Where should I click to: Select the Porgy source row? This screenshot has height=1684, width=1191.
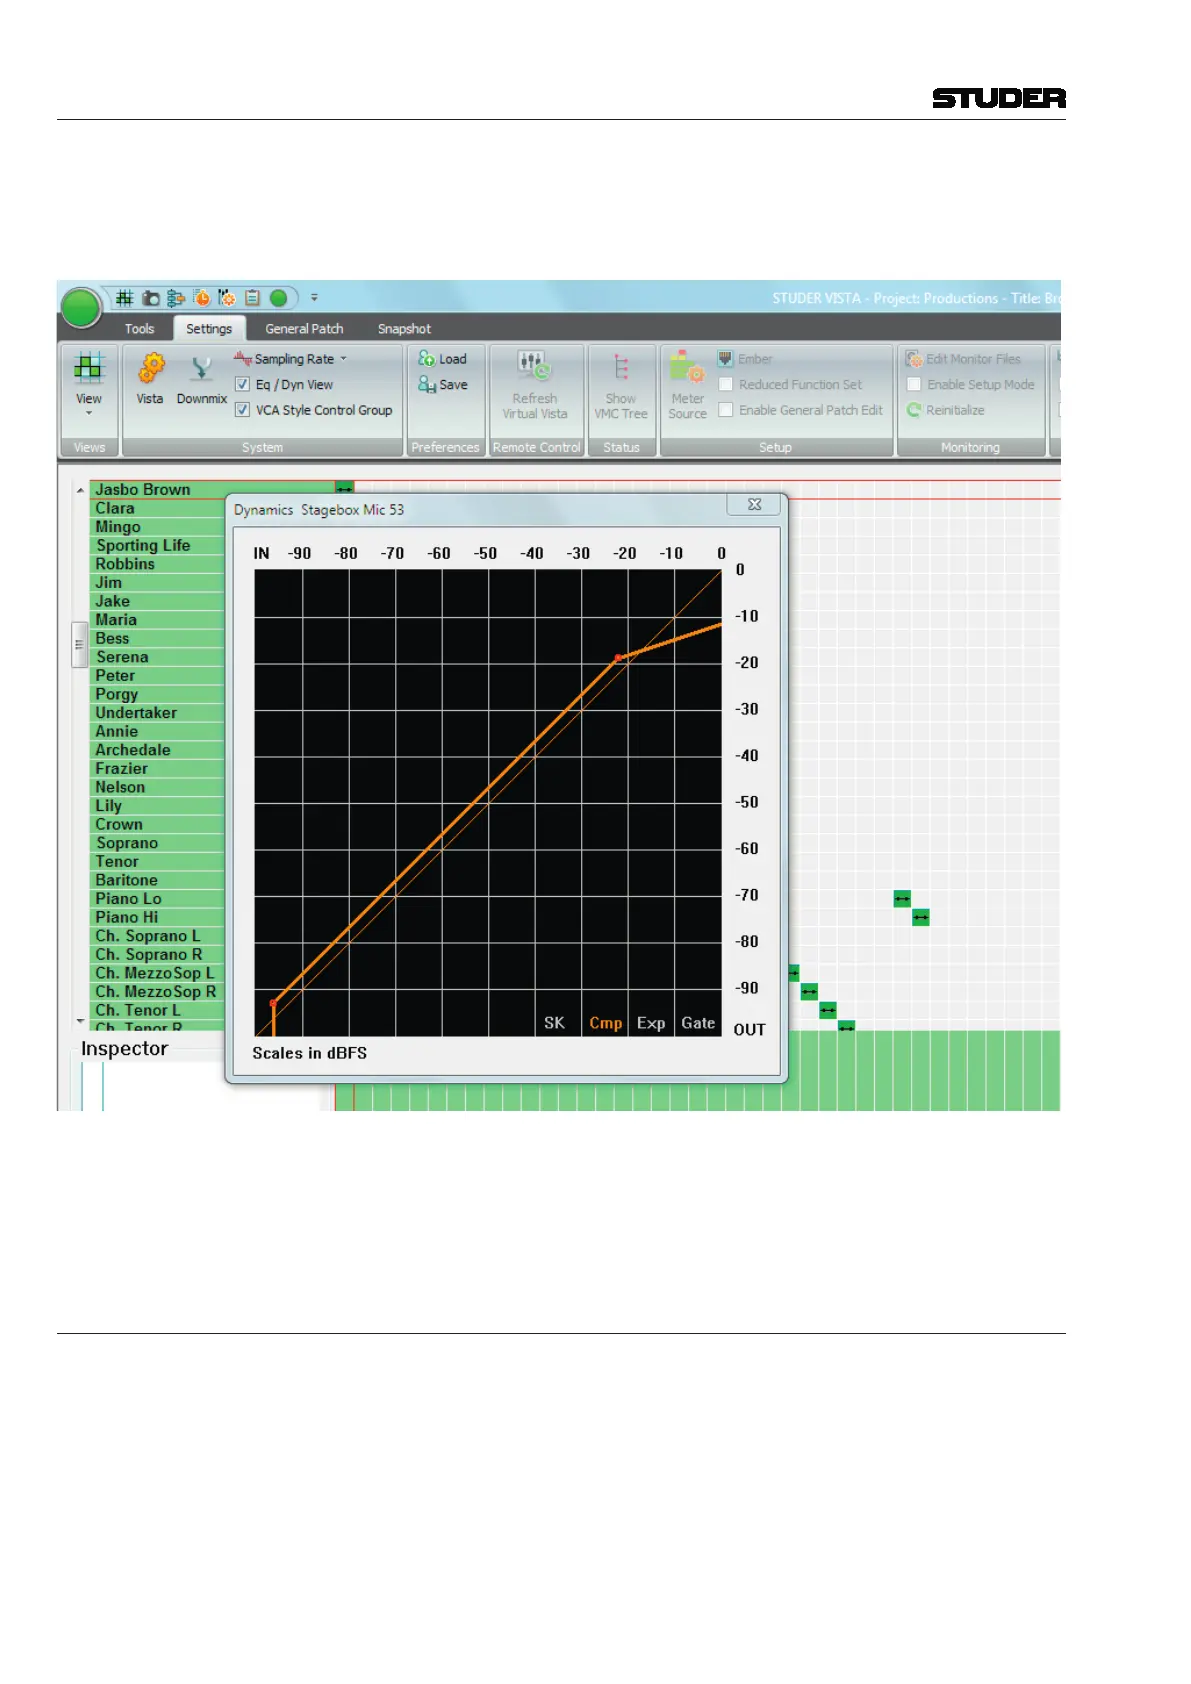tap(158, 694)
